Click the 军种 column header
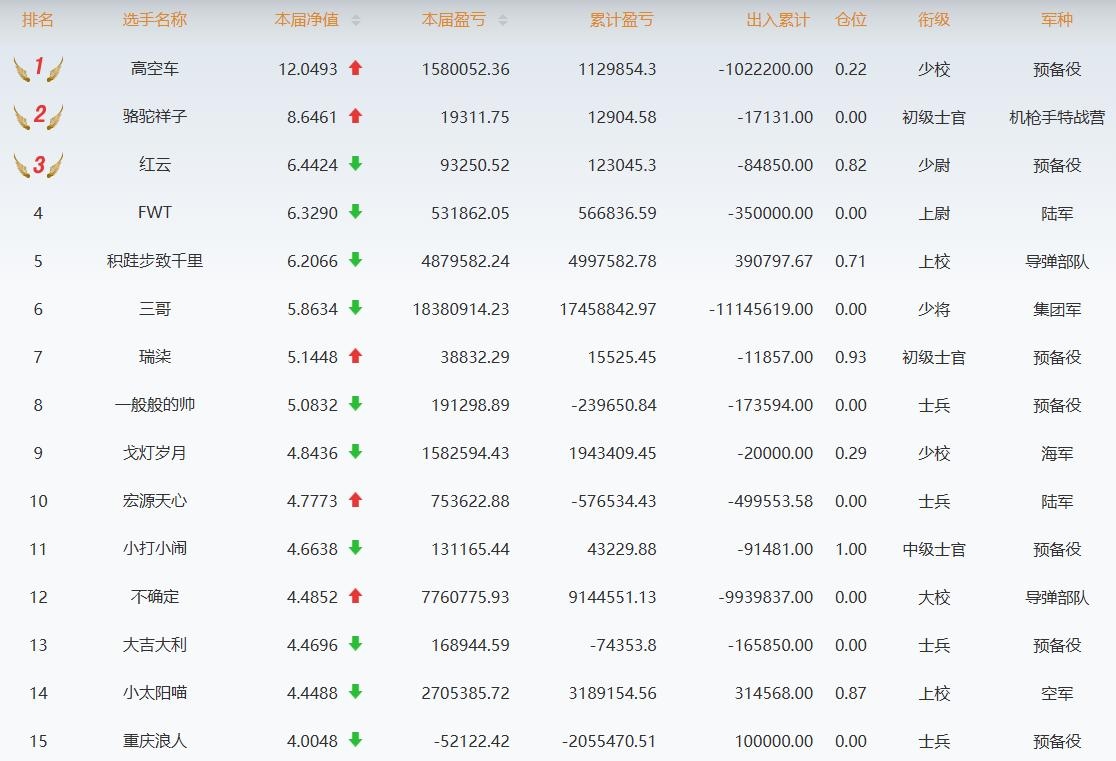 (x=1057, y=20)
